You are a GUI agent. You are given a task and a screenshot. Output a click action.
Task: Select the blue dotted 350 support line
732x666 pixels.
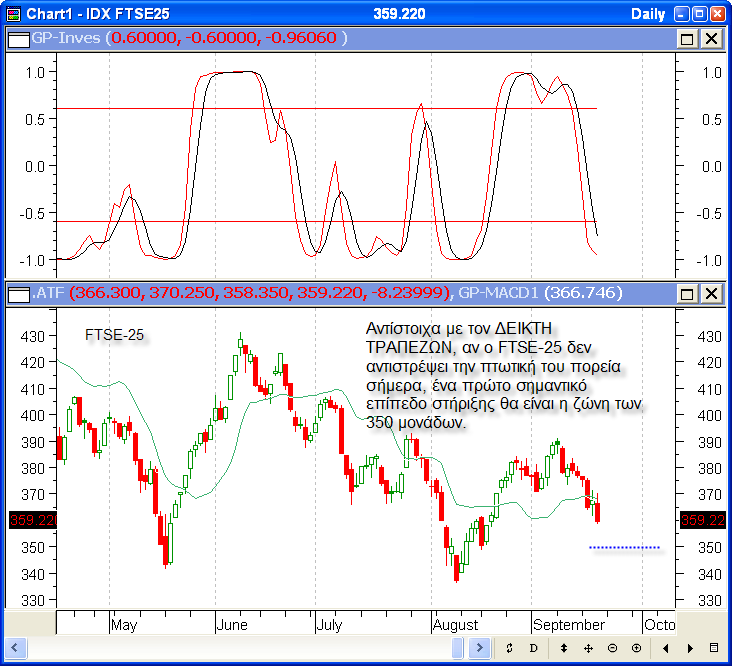pyautogui.click(x=624, y=547)
